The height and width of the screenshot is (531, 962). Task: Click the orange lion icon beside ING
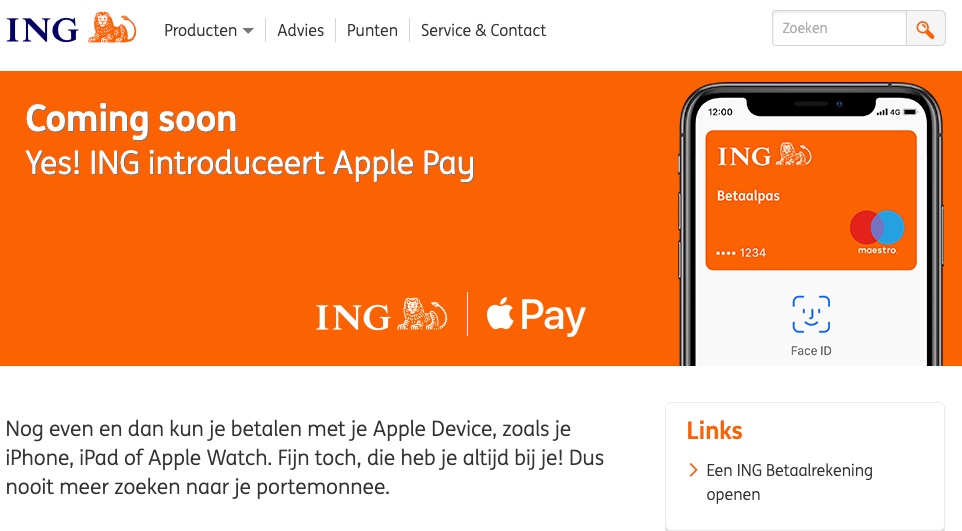tap(112, 28)
